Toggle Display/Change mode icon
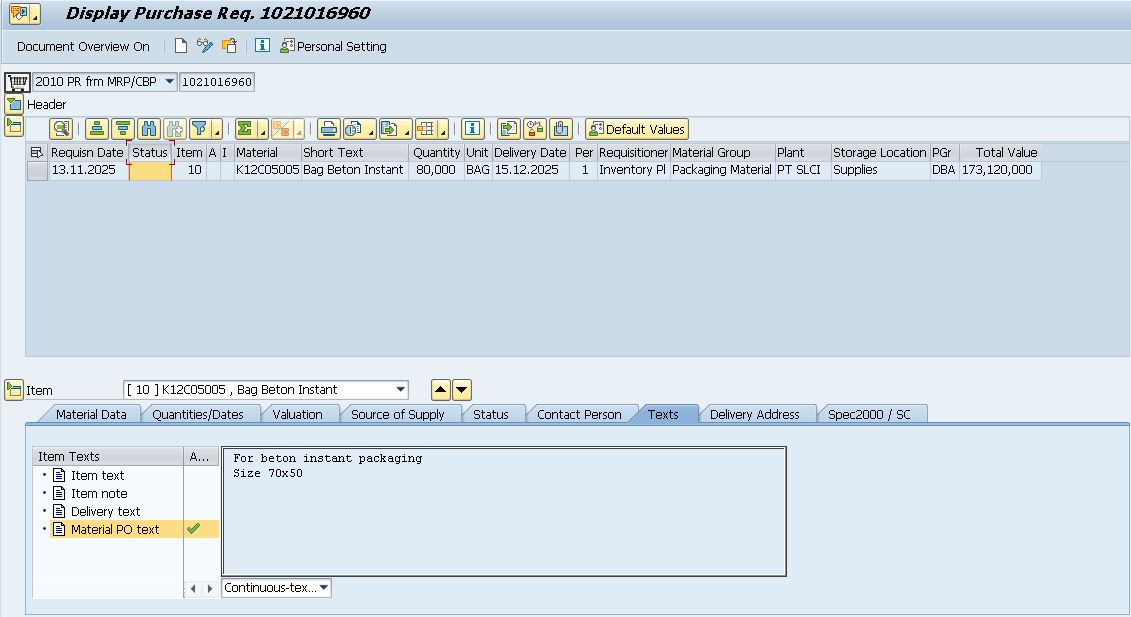This screenshot has height=617, width=1131. pyautogui.click(x=205, y=46)
